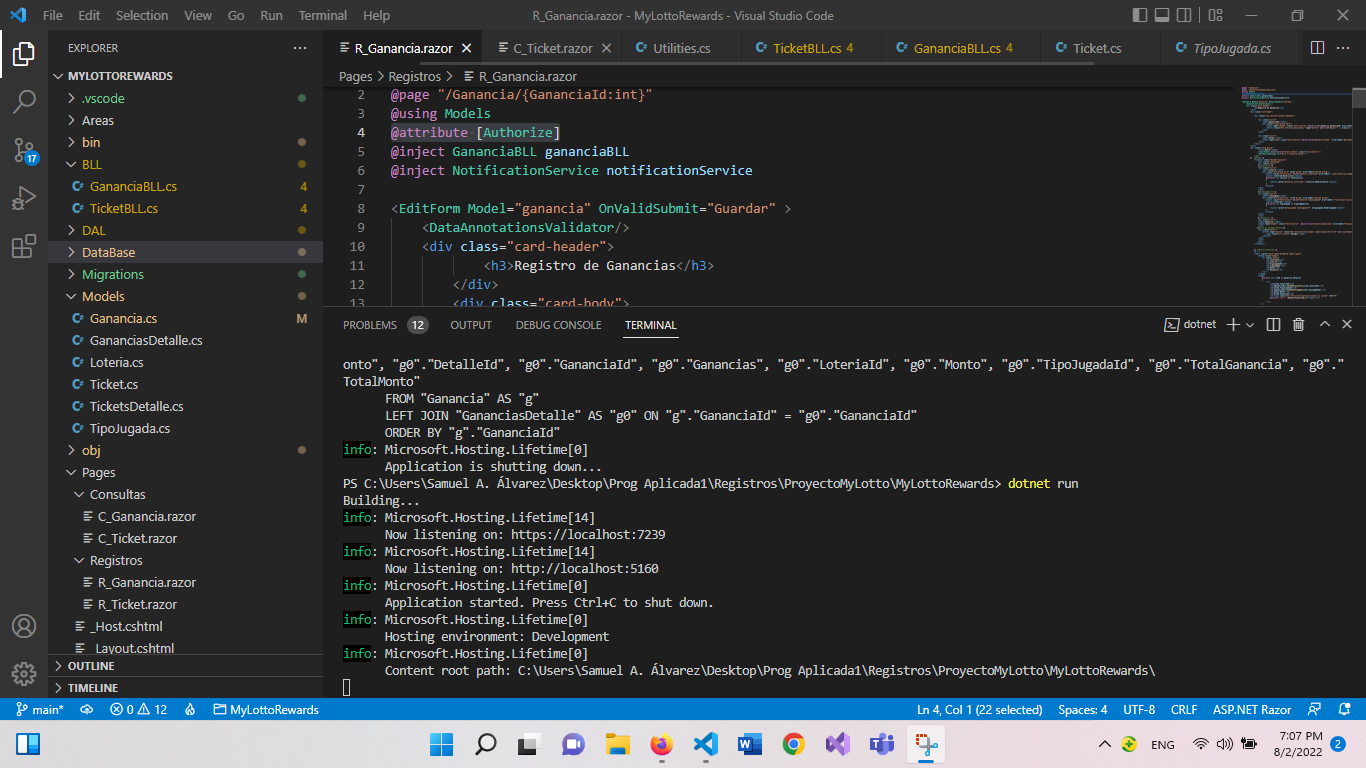Maximize the terminal panel size
This screenshot has width=1366, height=768.
pos(1324,324)
